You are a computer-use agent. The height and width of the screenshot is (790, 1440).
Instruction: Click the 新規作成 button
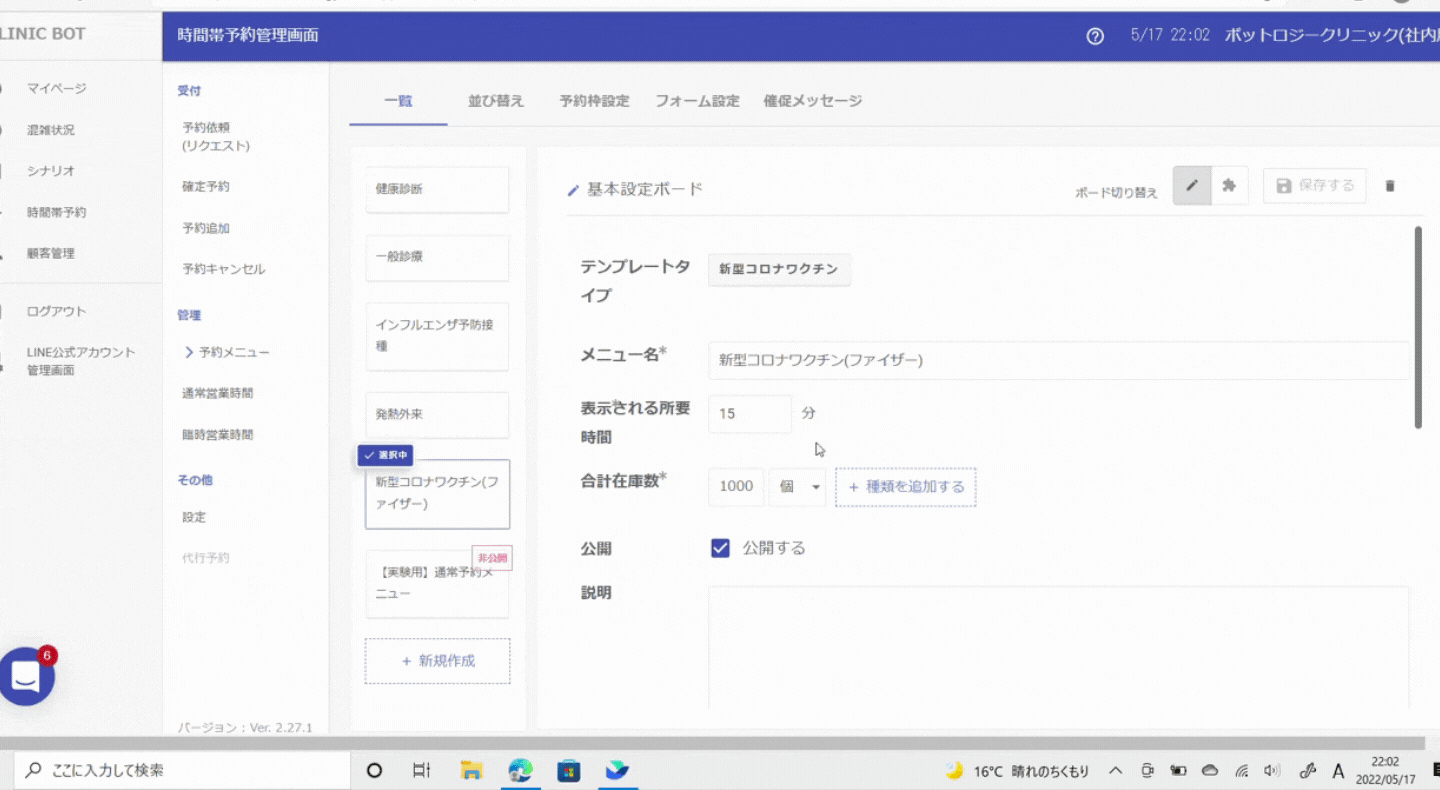pyautogui.click(x=437, y=661)
